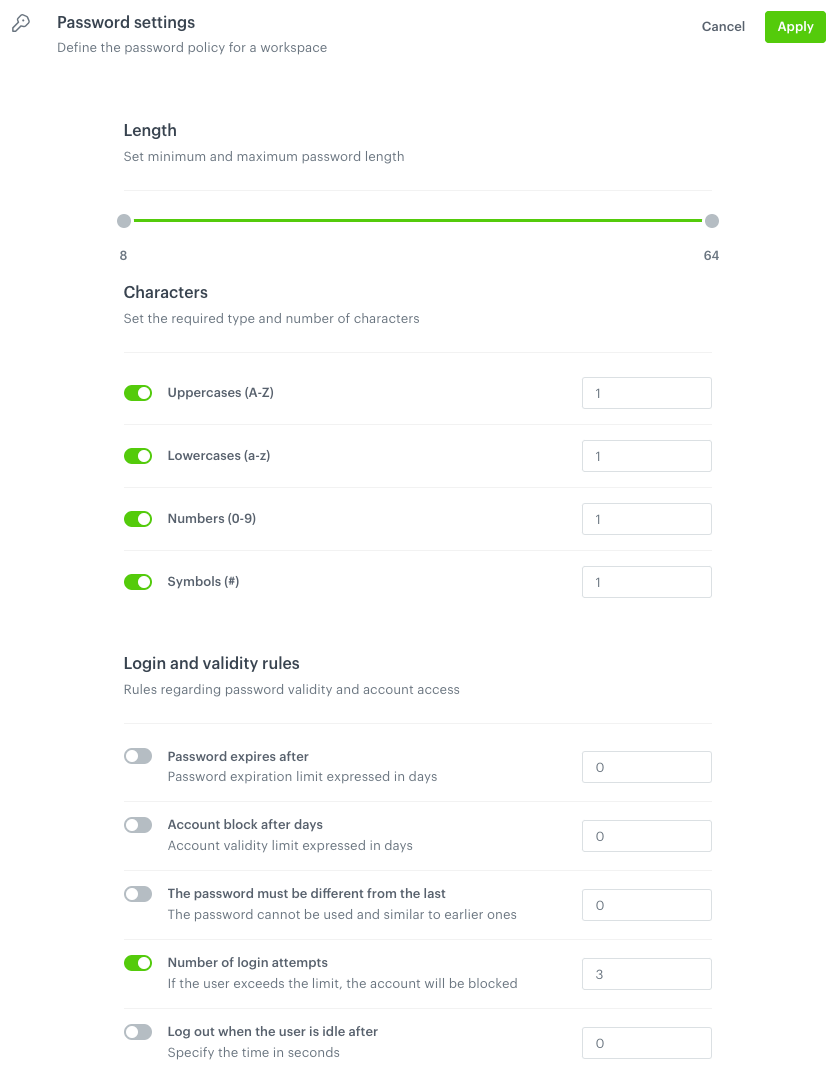Viewport: 832px width, 1079px height.
Task: Click the maximum password length slider handle
Action: point(711,220)
